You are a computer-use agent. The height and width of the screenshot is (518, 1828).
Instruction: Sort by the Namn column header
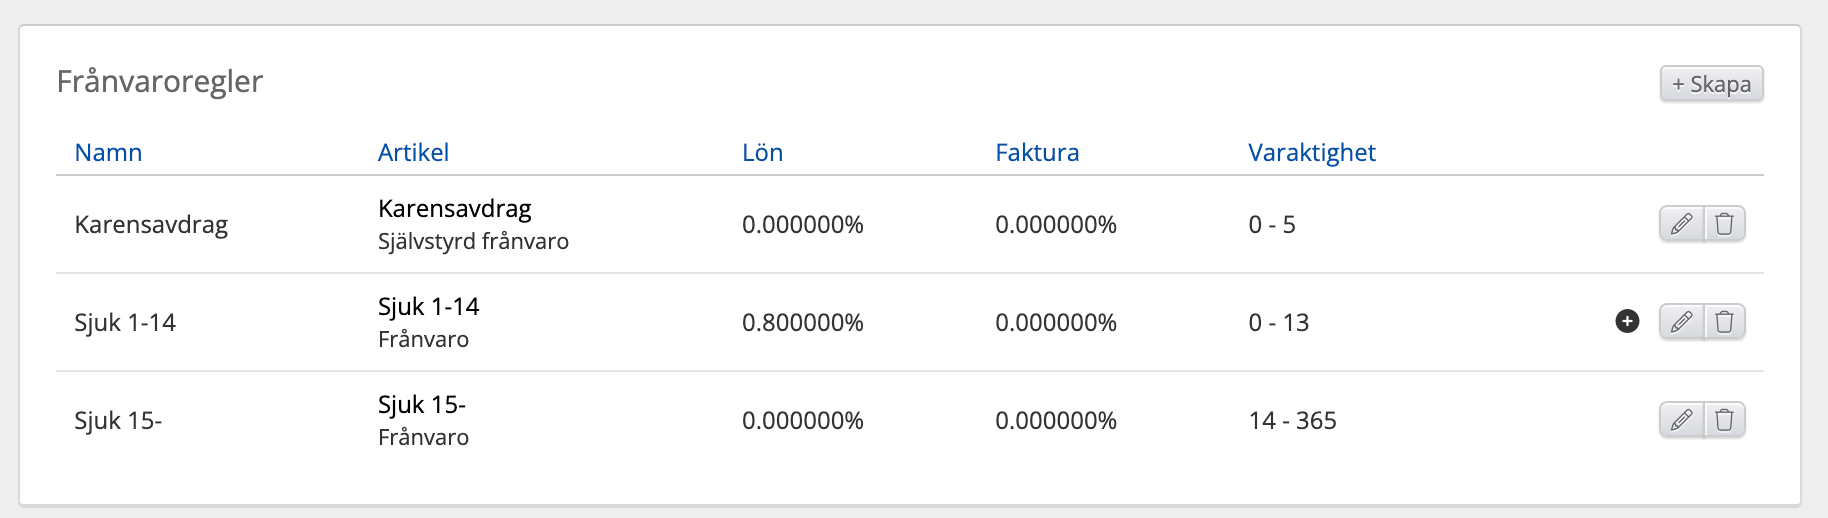pos(108,153)
